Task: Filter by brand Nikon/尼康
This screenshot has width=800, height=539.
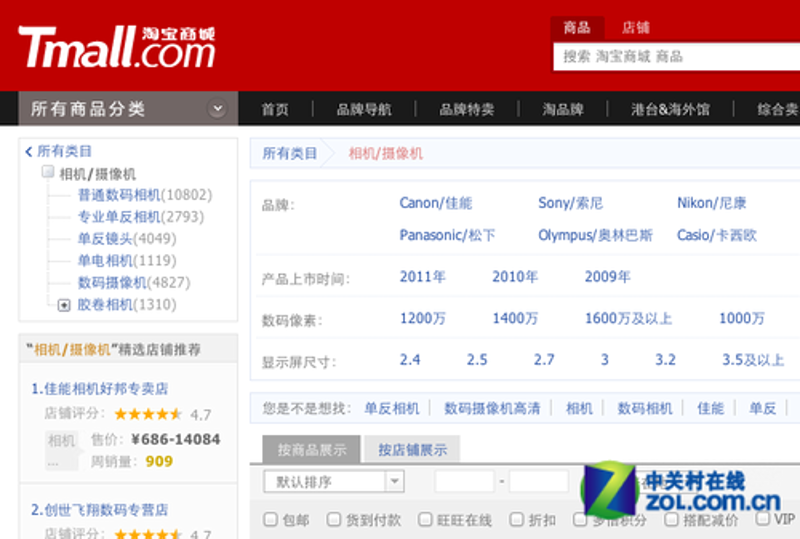Action: tap(712, 203)
